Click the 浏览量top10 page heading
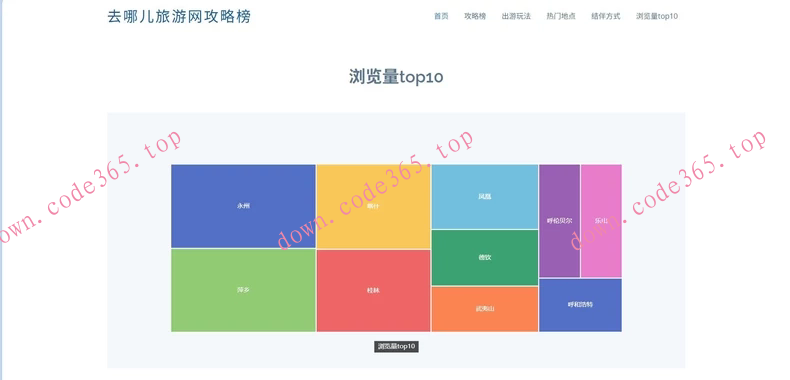 click(396, 77)
